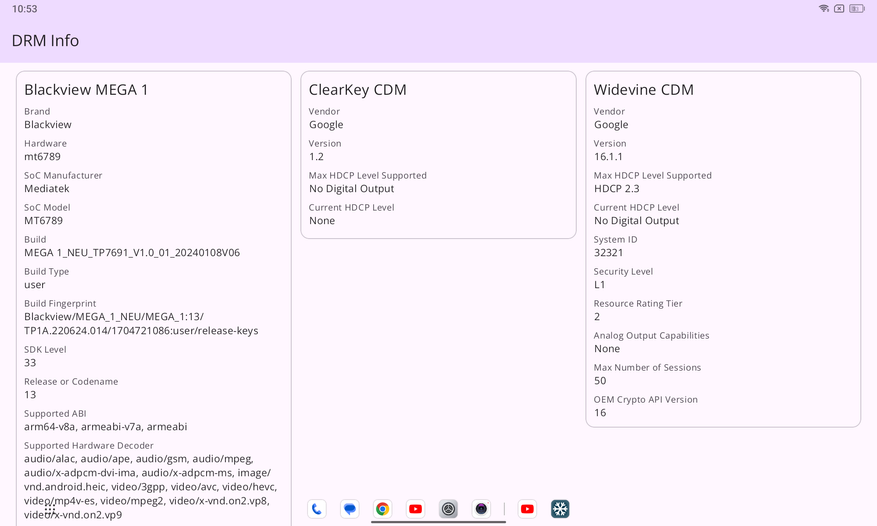Click the Build Type value user
This screenshot has width=877, height=526.
coord(35,285)
